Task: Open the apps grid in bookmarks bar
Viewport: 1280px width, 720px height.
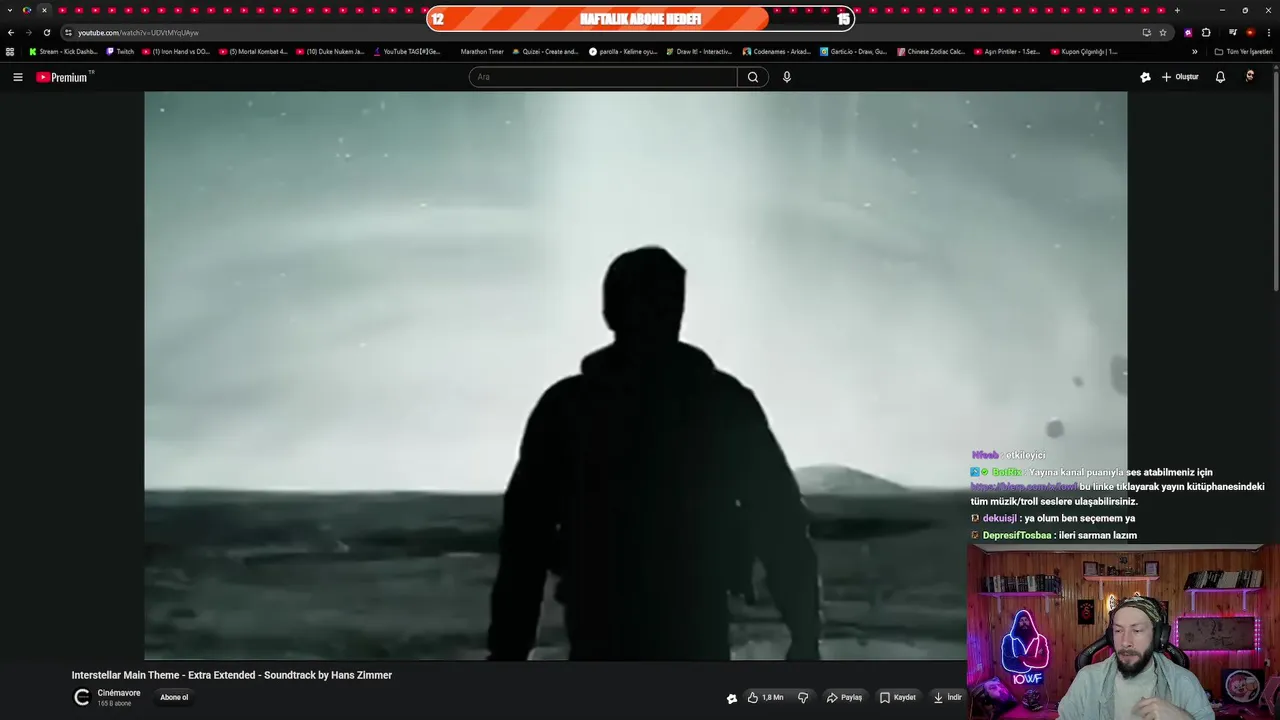Action: point(10,51)
